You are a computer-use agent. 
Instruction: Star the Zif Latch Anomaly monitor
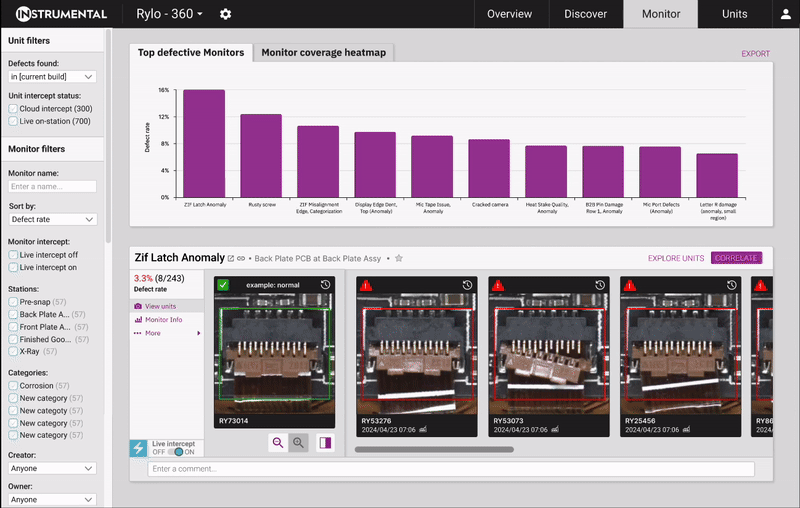pos(399,258)
